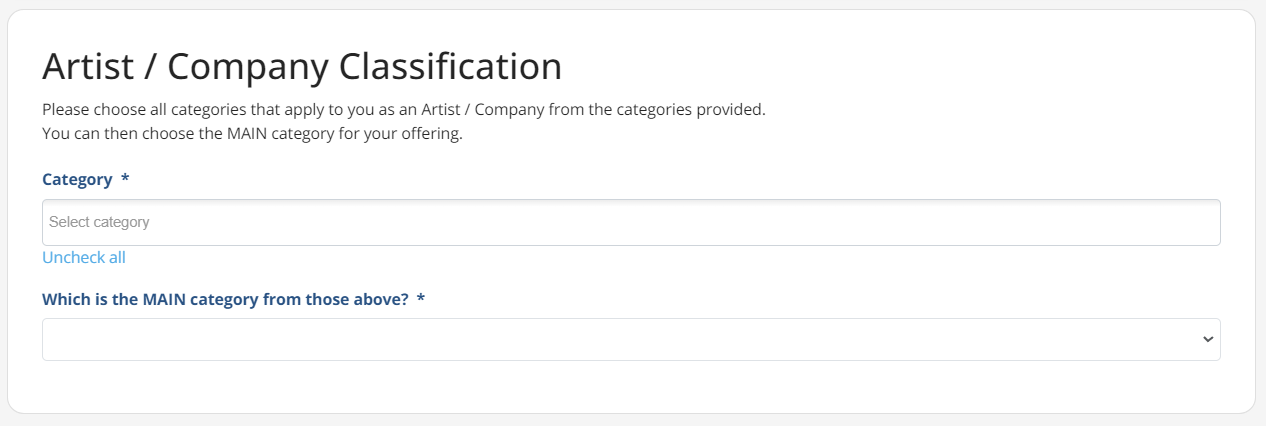Screen dimensions: 1266x426
Task: Click the Category field label
Action: (77, 179)
